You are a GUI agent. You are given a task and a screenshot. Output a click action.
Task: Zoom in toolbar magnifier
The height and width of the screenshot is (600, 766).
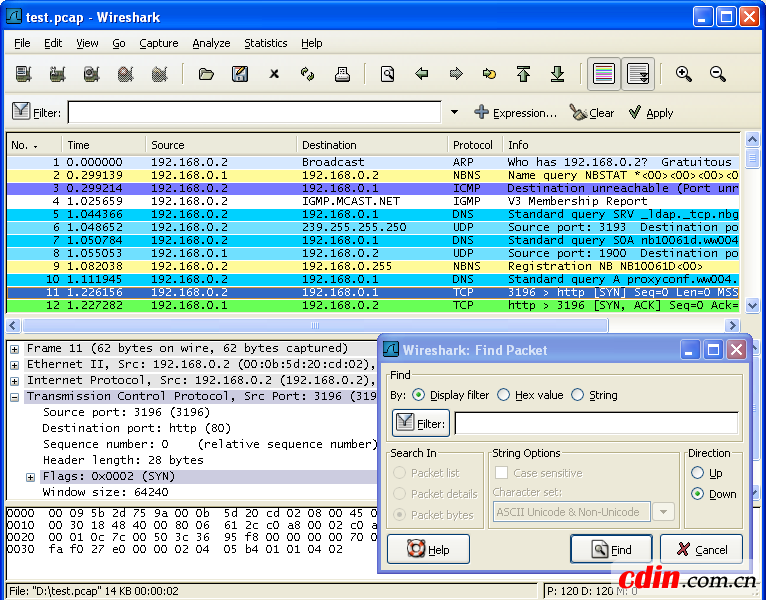683,74
